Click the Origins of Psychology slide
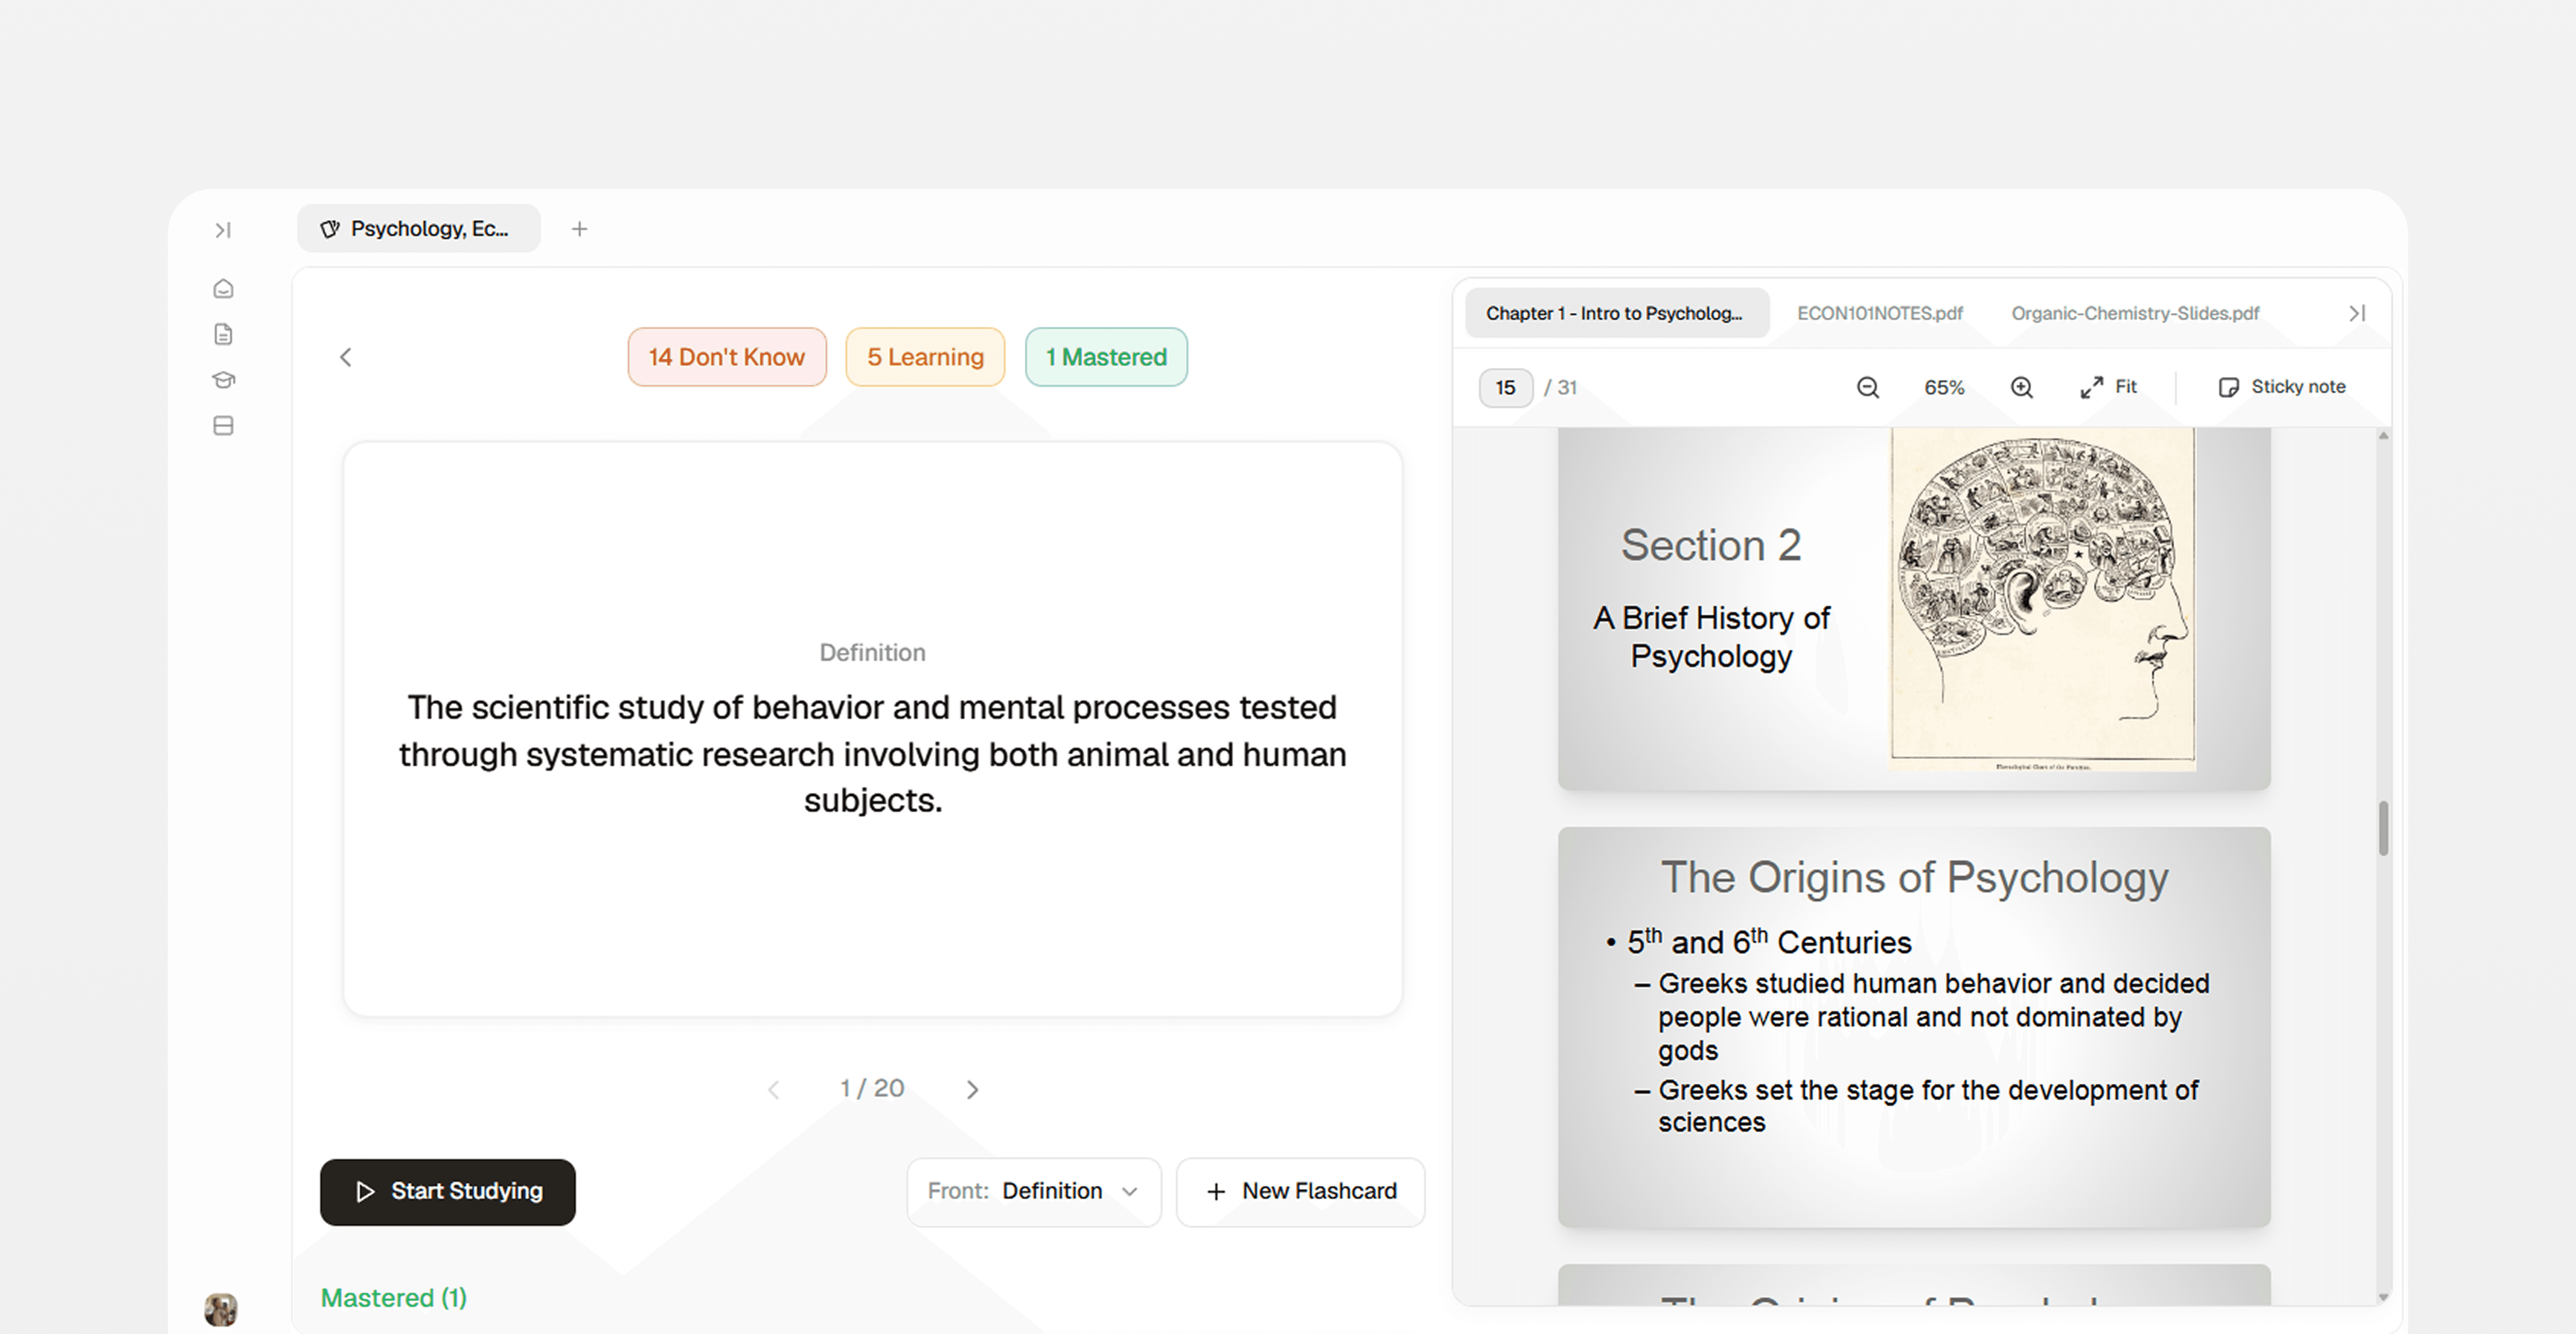2576x1334 pixels. pos(1914,1027)
